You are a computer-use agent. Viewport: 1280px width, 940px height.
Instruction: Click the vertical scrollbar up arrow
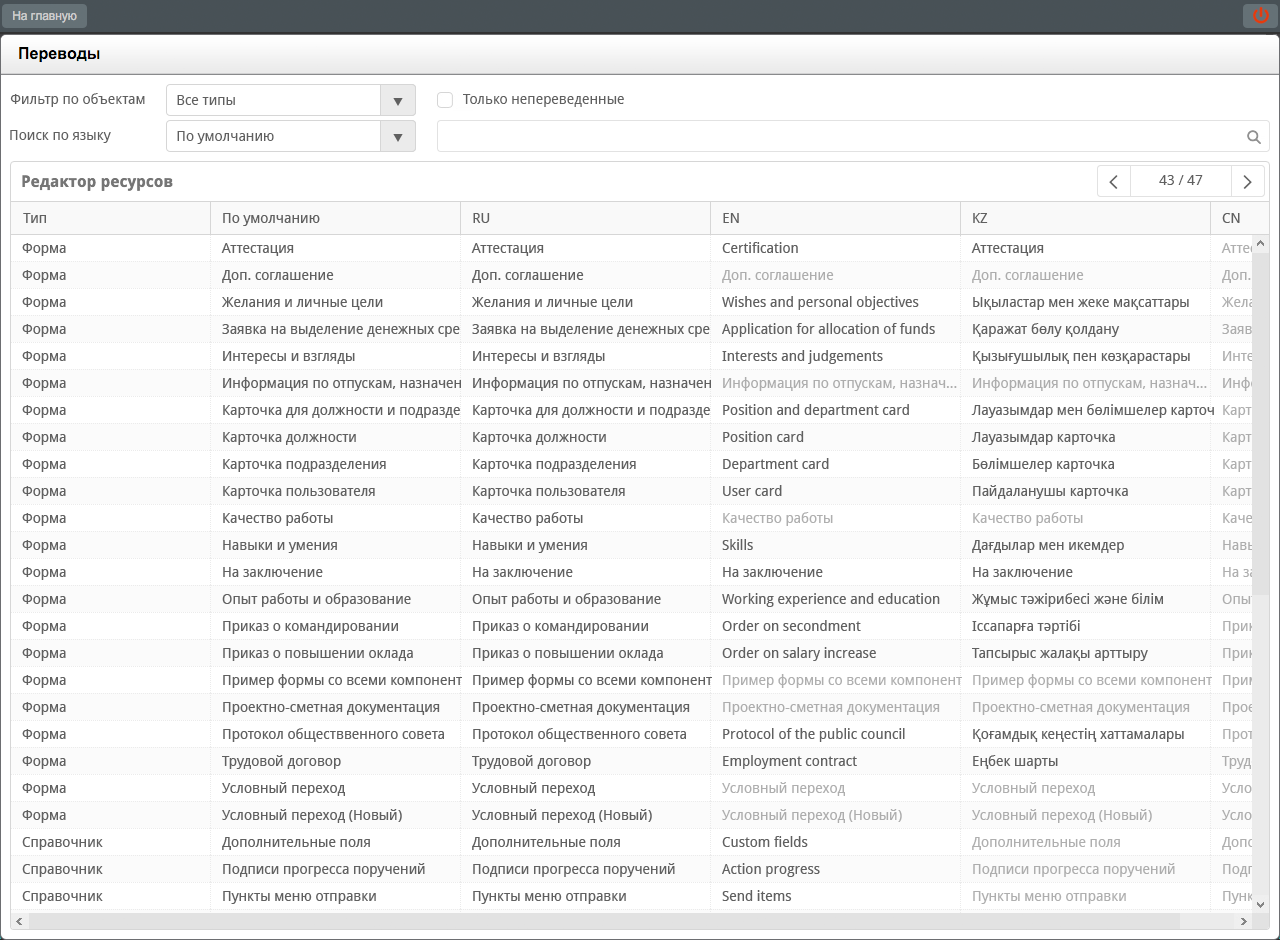(x=1261, y=243)
